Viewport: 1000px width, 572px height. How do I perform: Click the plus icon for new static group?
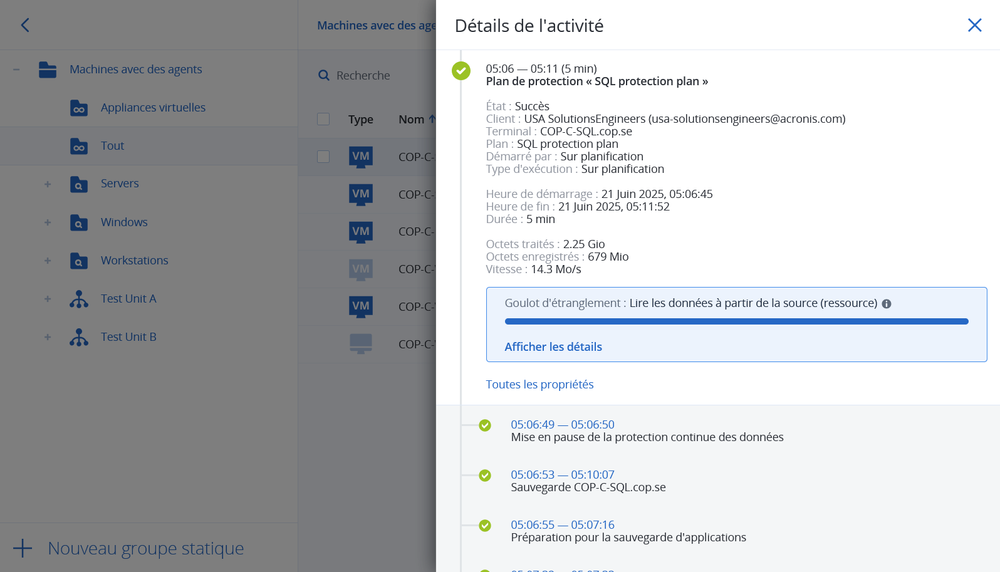22,548
